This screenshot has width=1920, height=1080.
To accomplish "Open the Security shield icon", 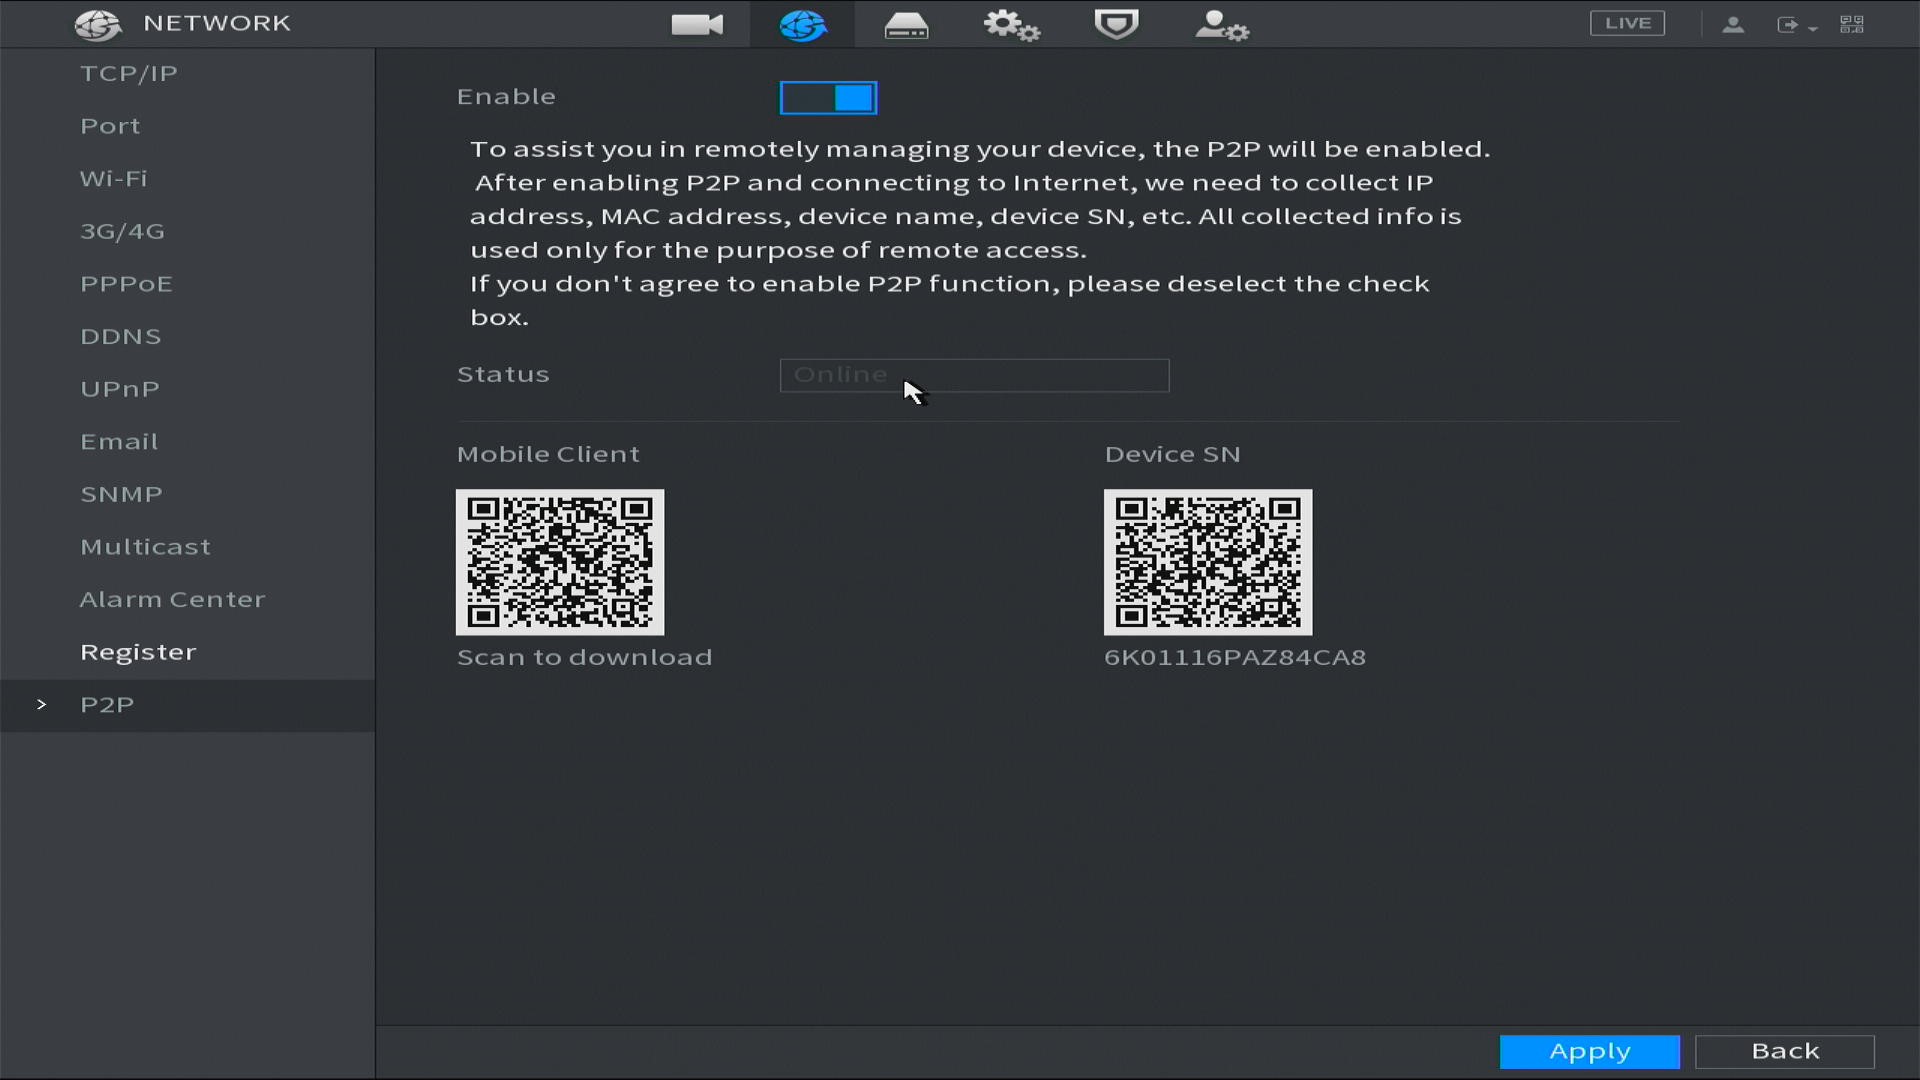I will click(1116, 24).
